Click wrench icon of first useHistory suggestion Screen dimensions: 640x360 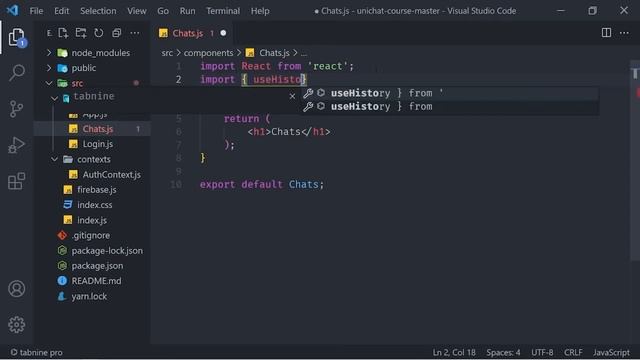pyautogui.click(x=308, y=93)
